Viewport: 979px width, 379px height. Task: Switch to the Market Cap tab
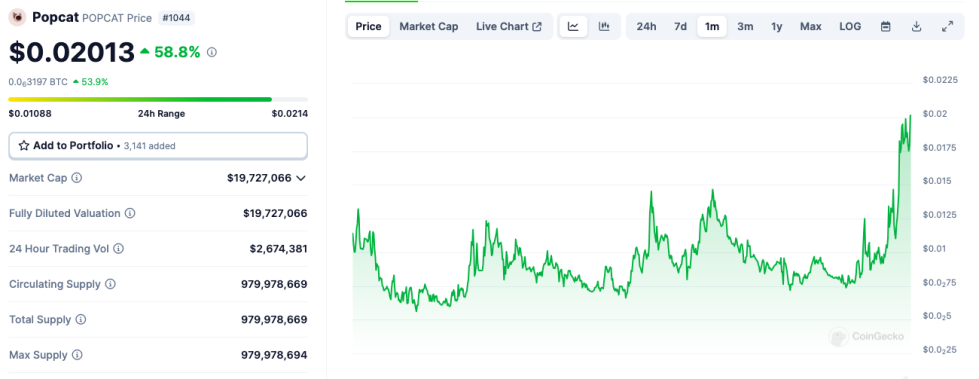pyautogui.click(x=429, y=26)
